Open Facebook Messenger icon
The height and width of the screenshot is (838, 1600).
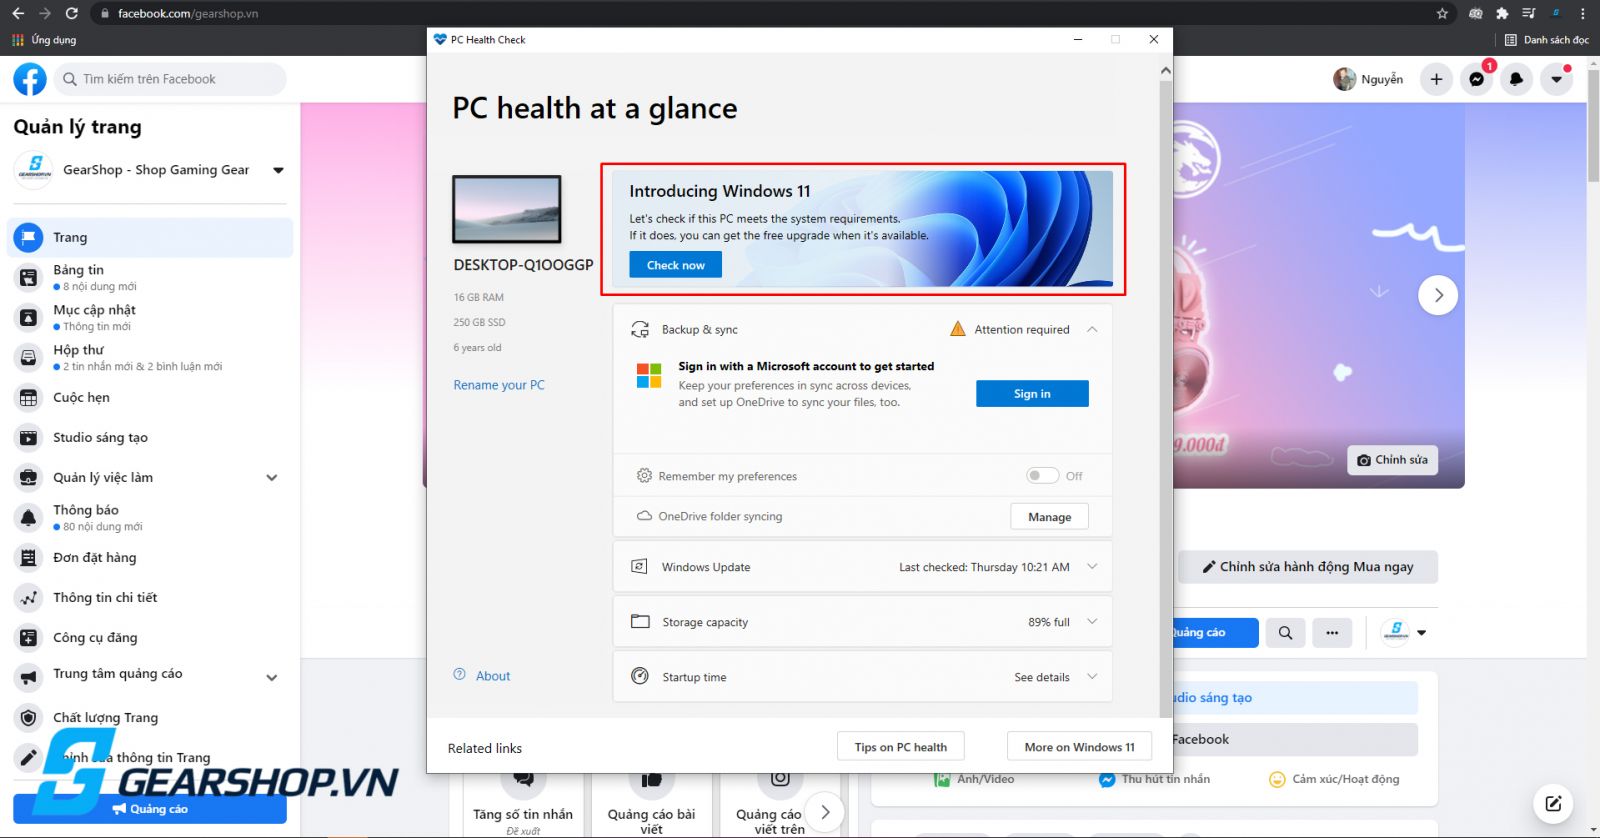1476,79
